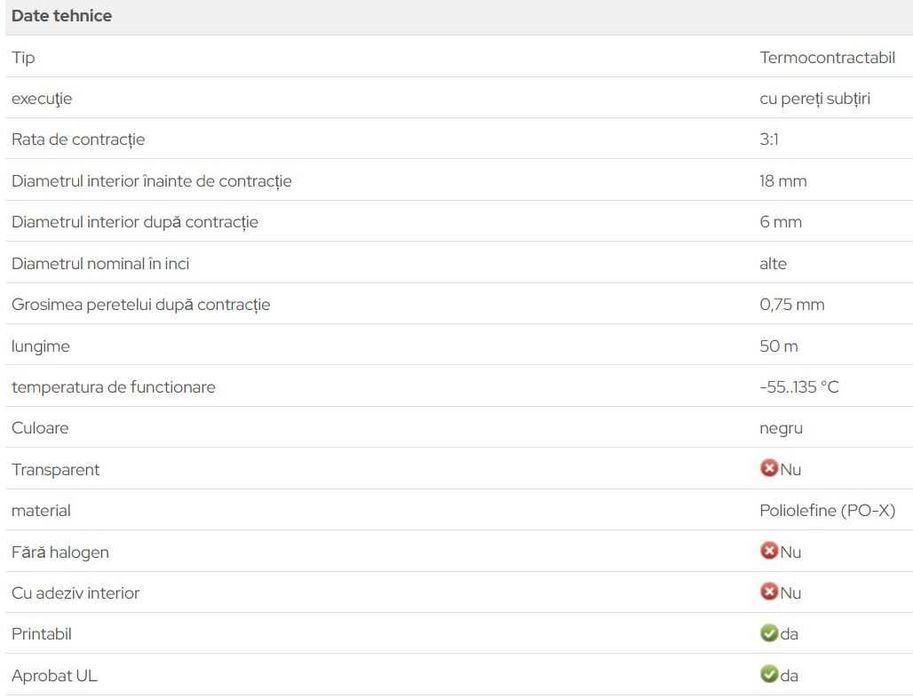Click the 'alte' nominal diameter value
The width and height of the screenshot is (913, 700).
(x=773, y=263)
